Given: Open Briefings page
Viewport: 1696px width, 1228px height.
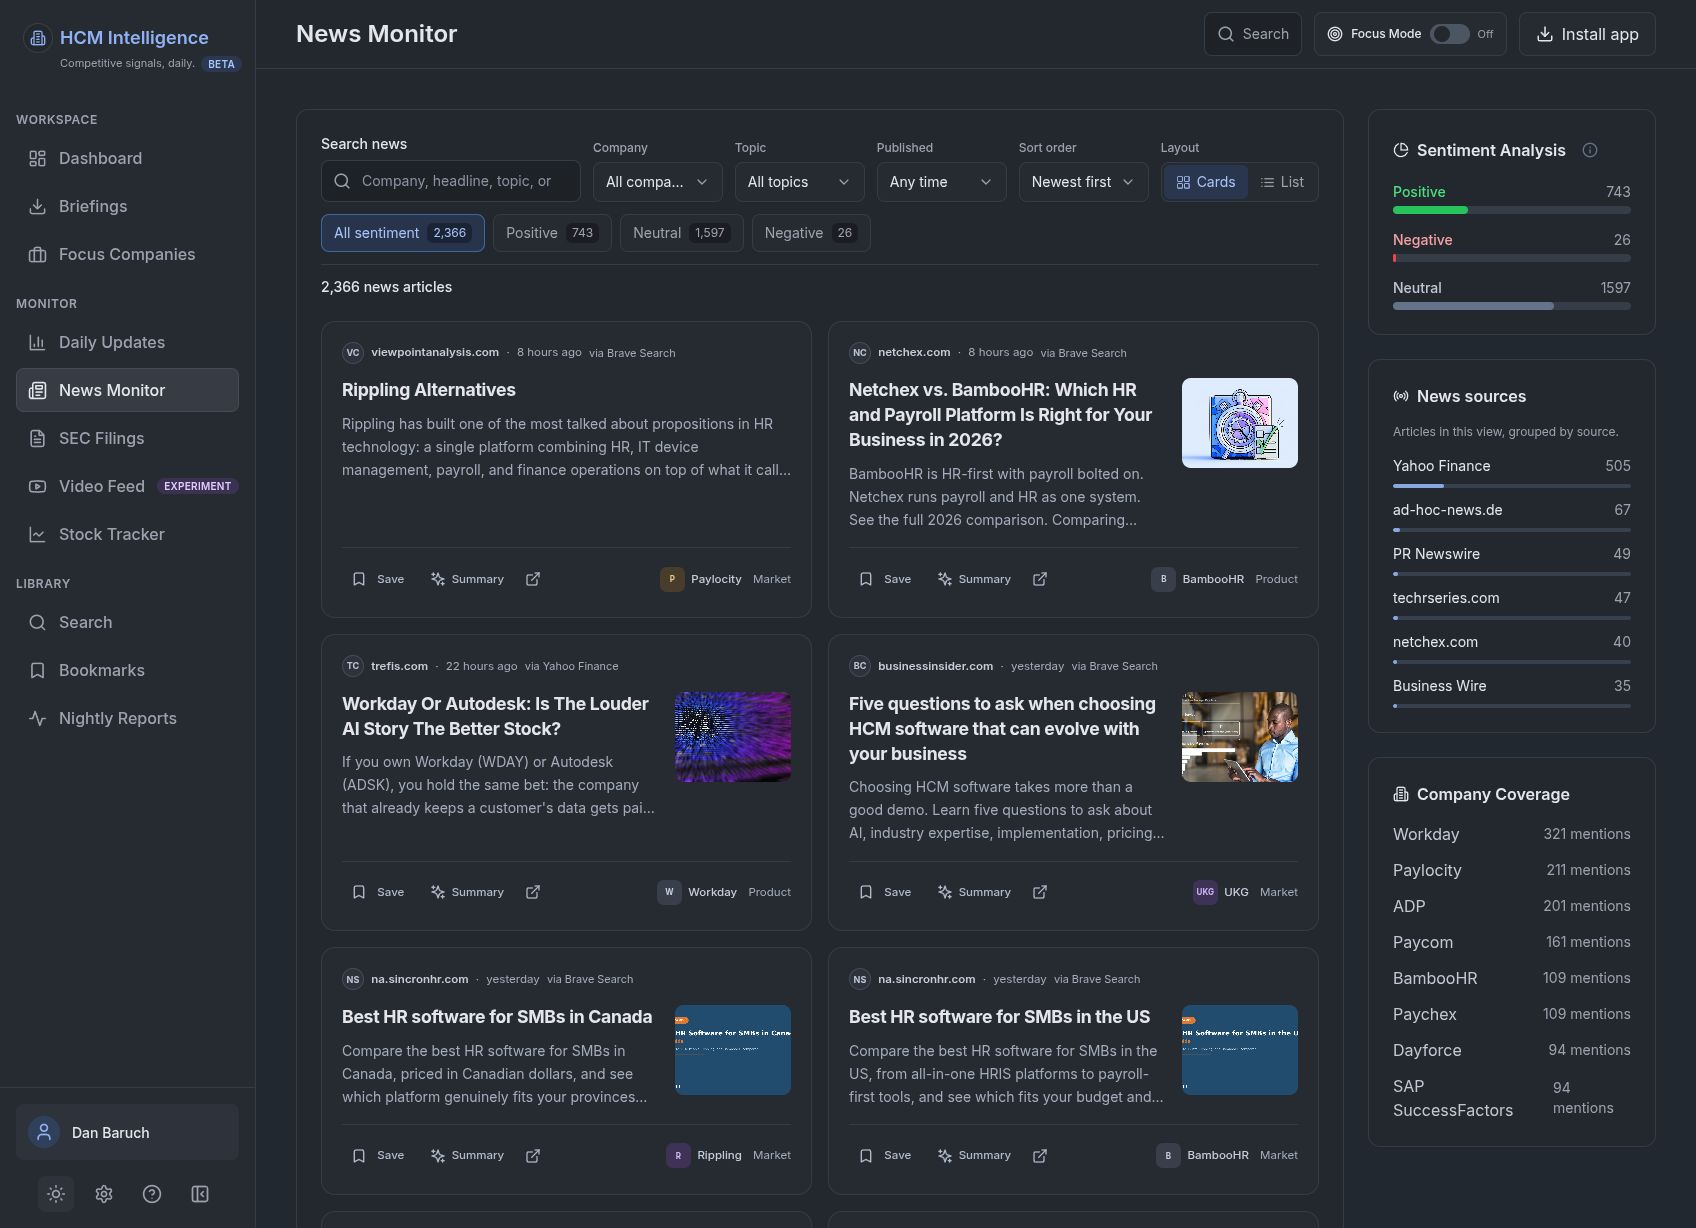Looking at the screenshot, I should [x=127, y=206].
